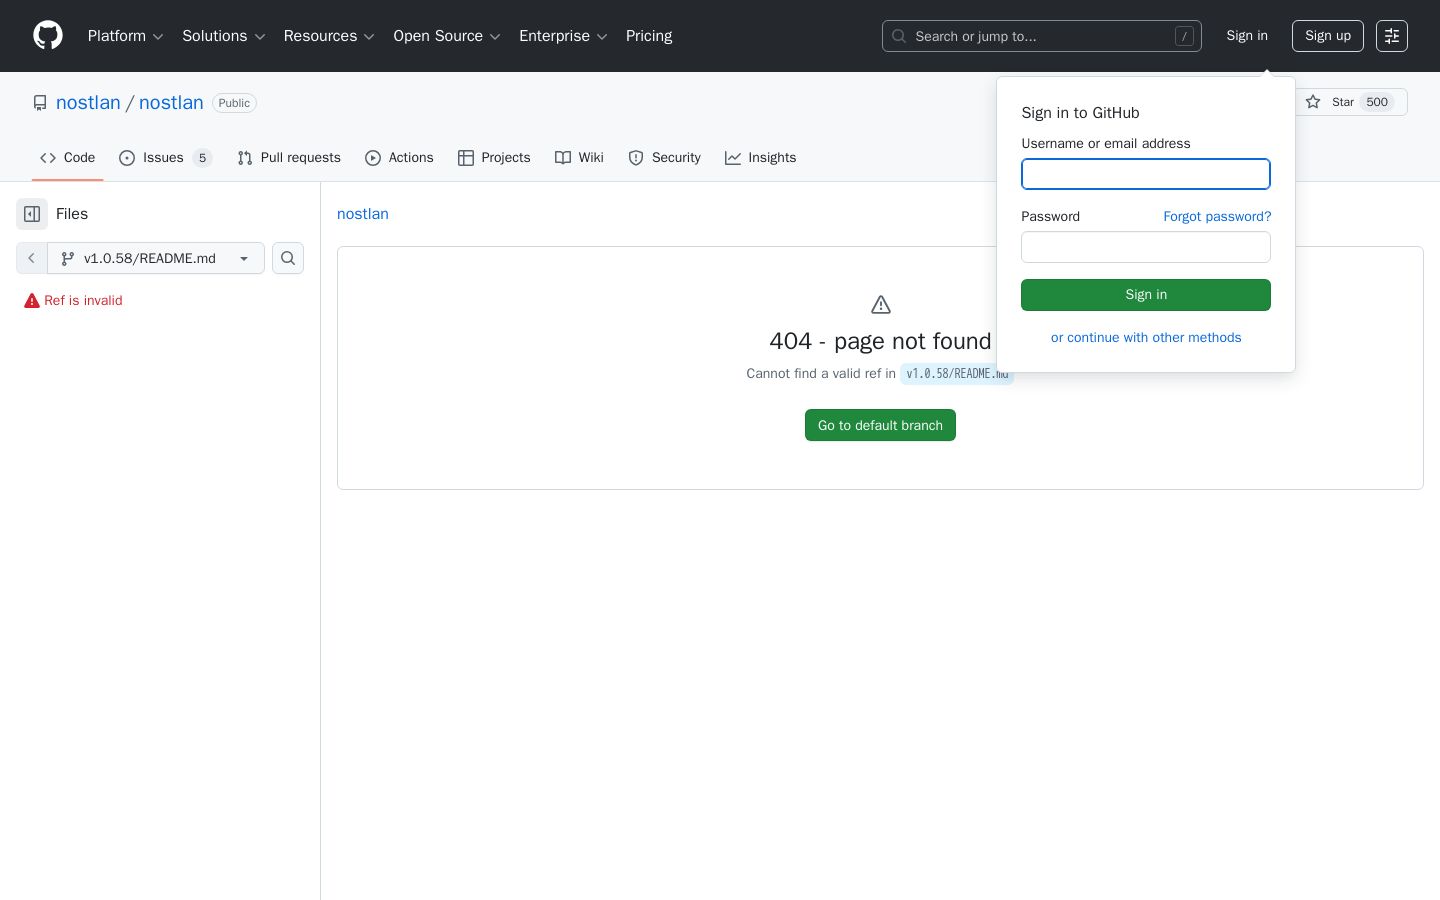Open the nostlan repository name link
This screenshot has width=1440, height=900.
(171, 103)
